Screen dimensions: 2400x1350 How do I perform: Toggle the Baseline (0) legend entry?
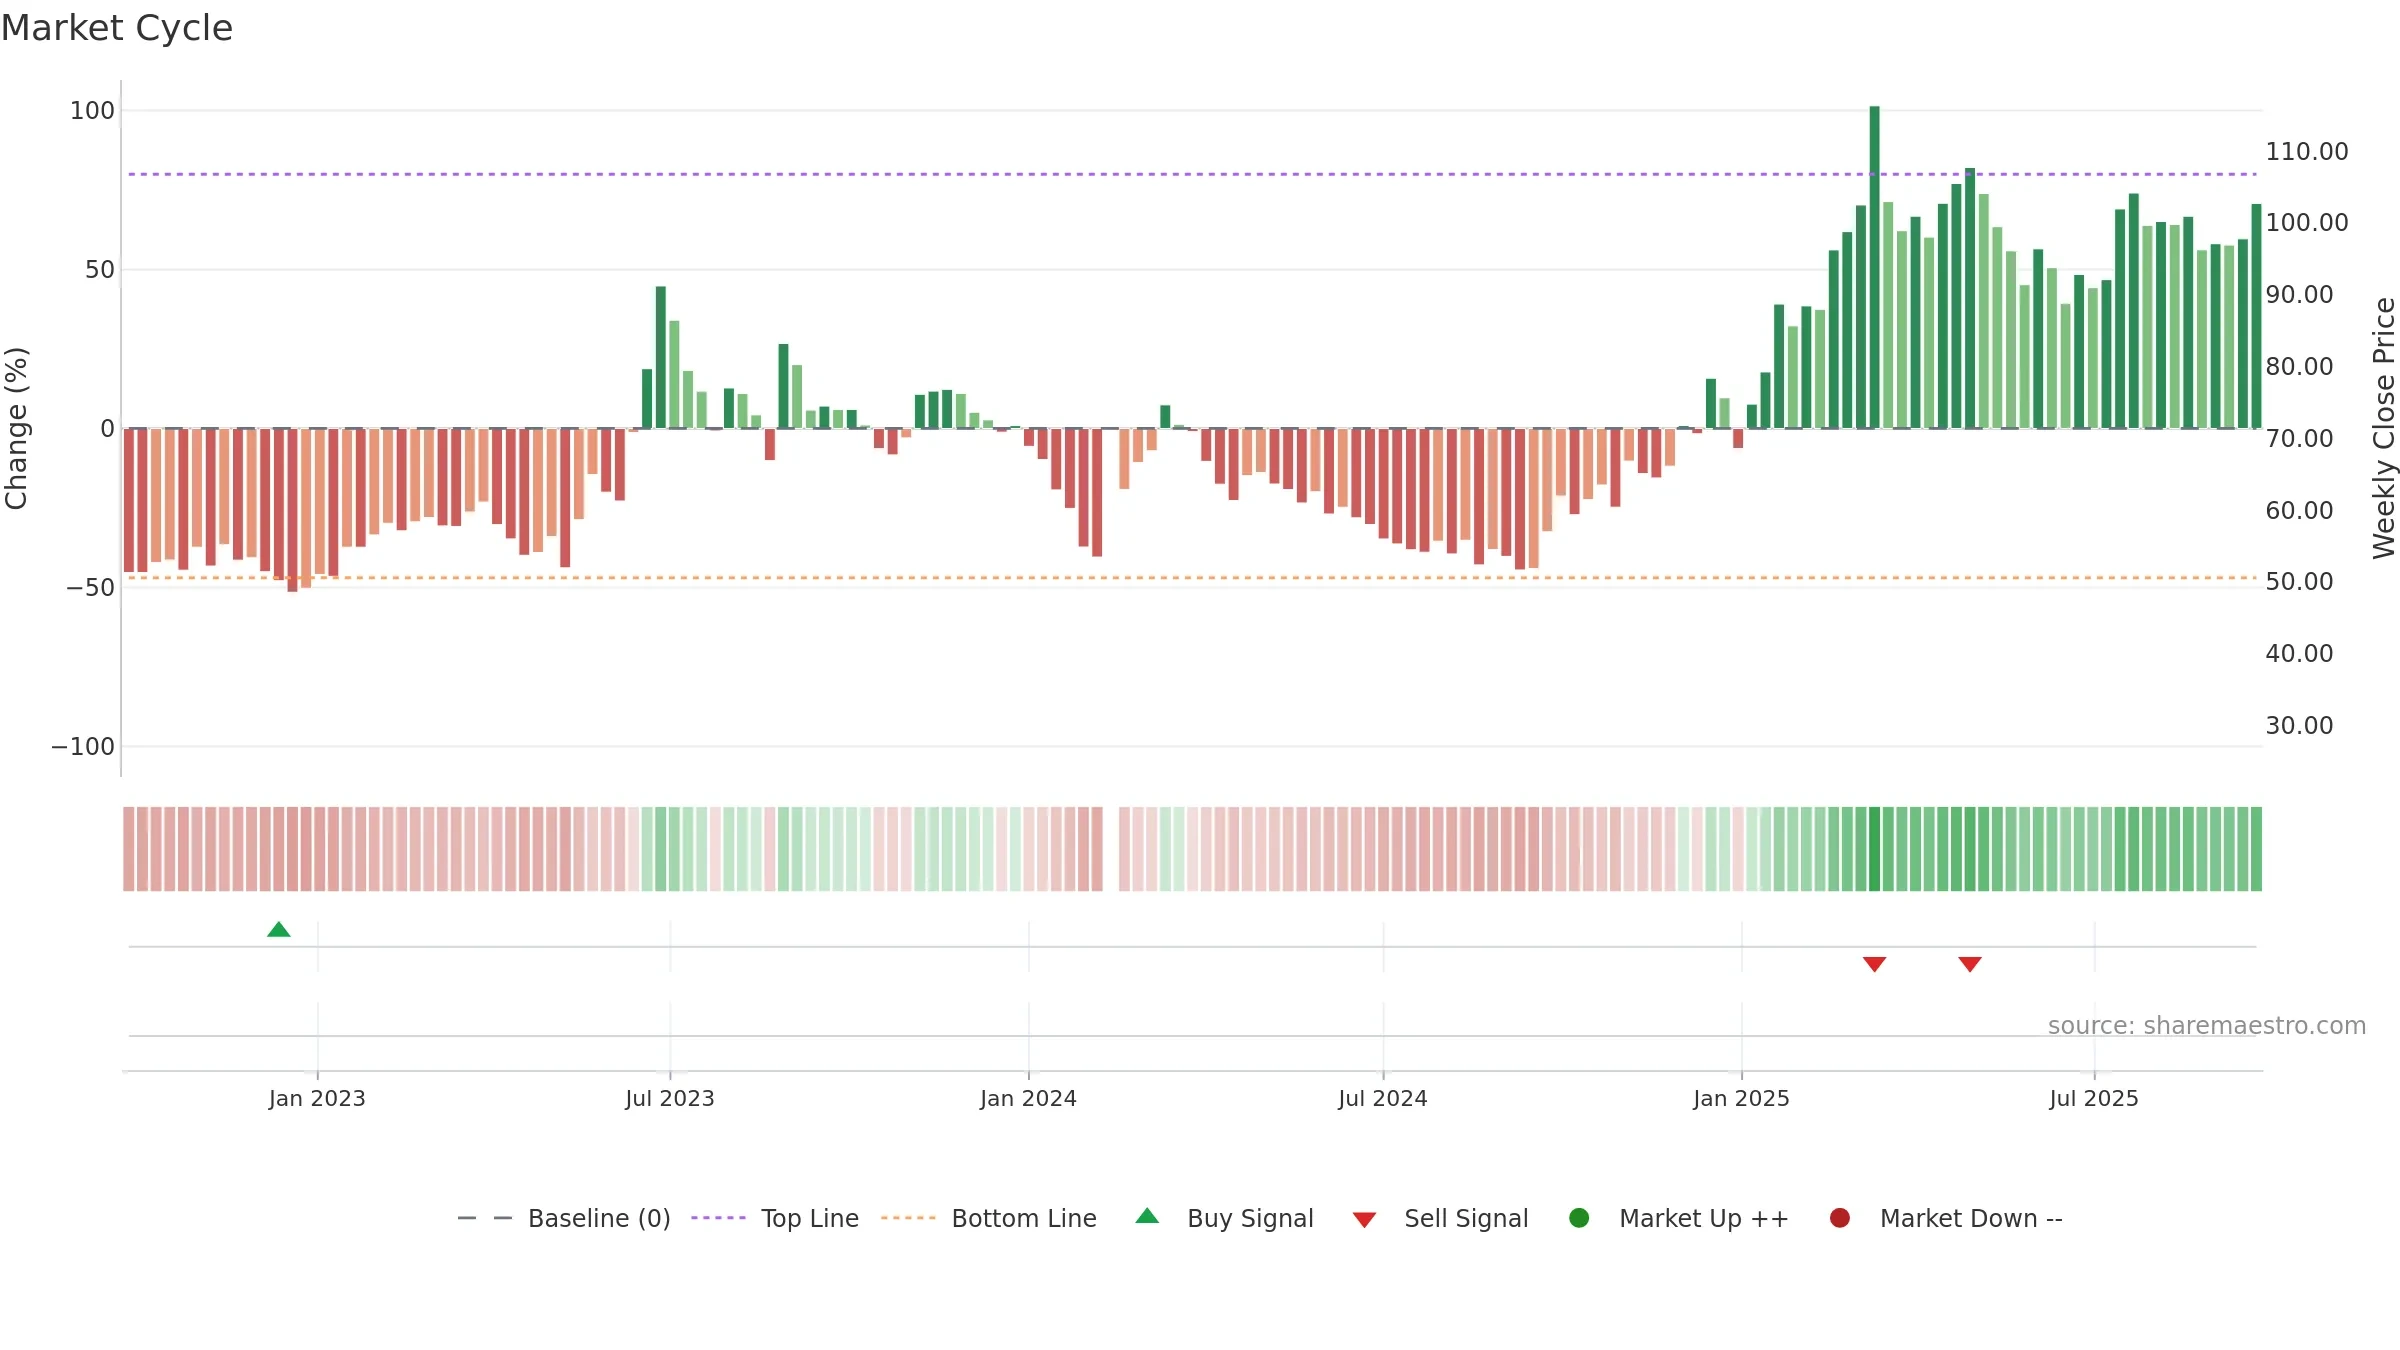tap(564, 1218)
